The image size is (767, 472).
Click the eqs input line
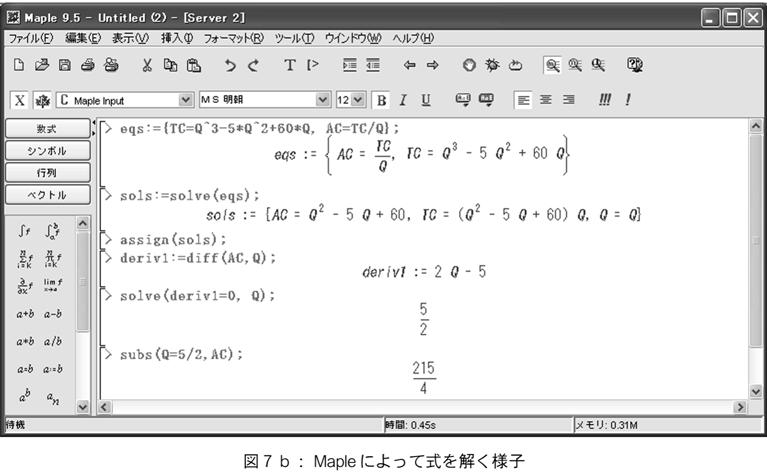pos(259,128)
